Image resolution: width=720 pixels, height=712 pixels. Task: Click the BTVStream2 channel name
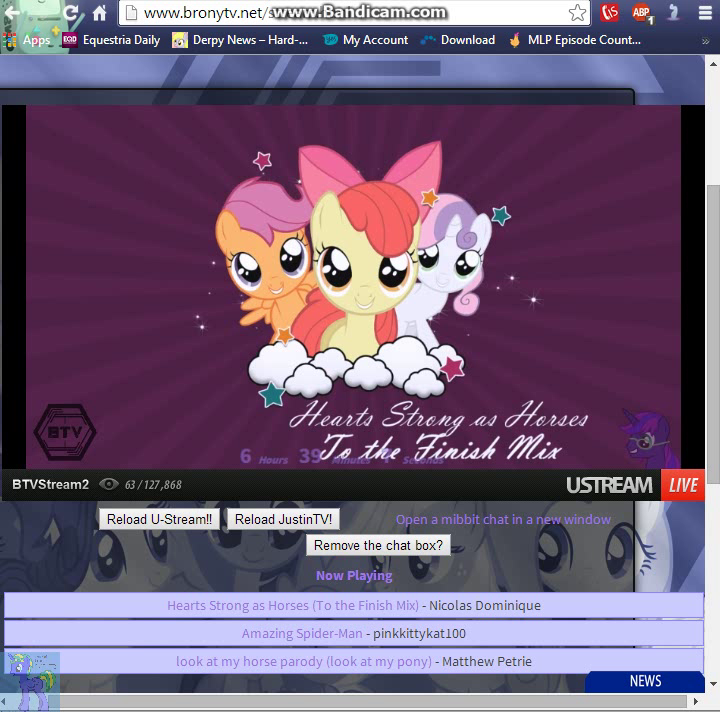51,485
